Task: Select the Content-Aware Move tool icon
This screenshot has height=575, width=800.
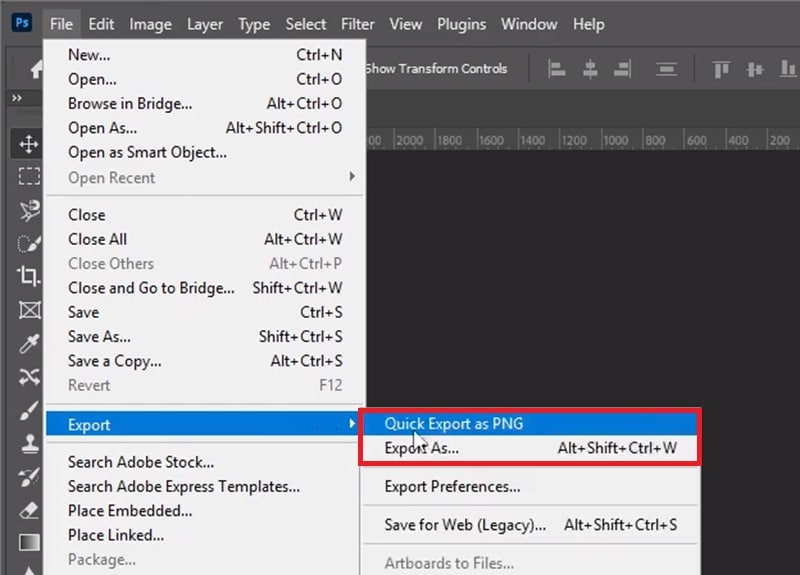Action: (29, 377)
